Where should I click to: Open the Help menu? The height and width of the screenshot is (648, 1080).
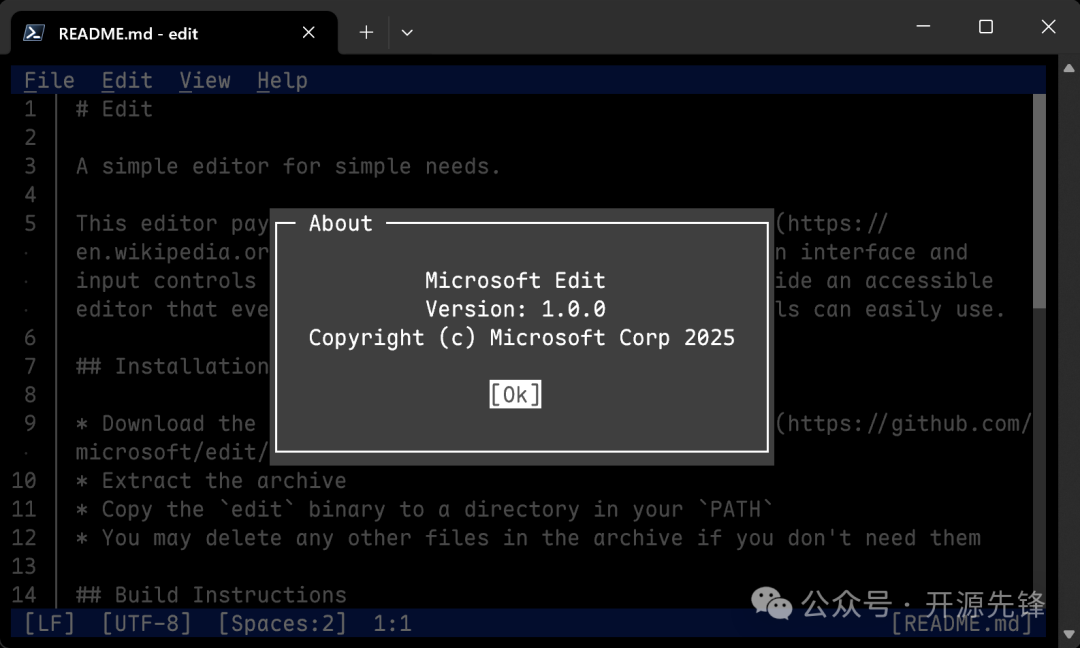(282, 81)
